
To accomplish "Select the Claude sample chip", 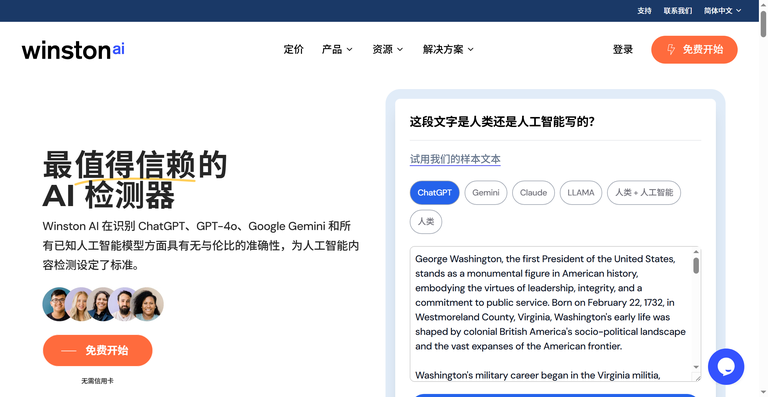I will pyautogui.click(x=533, y=192).
